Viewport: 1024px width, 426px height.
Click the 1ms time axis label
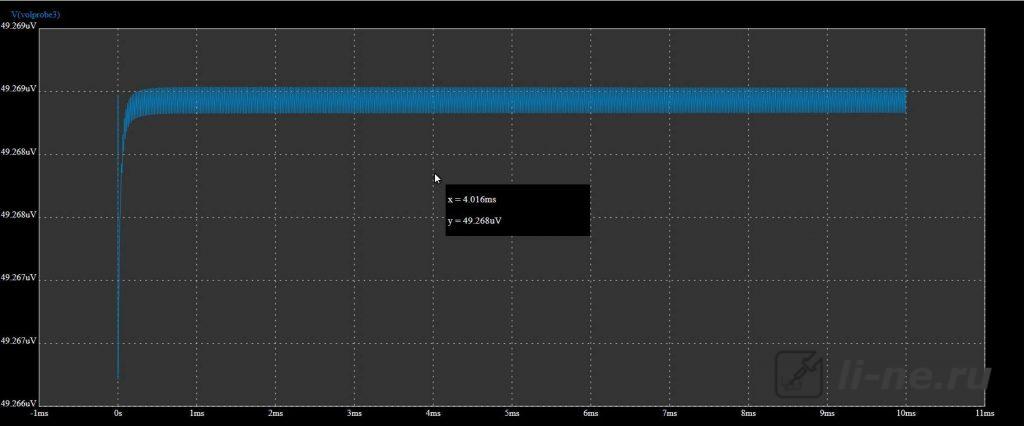(x=197, y=413)
